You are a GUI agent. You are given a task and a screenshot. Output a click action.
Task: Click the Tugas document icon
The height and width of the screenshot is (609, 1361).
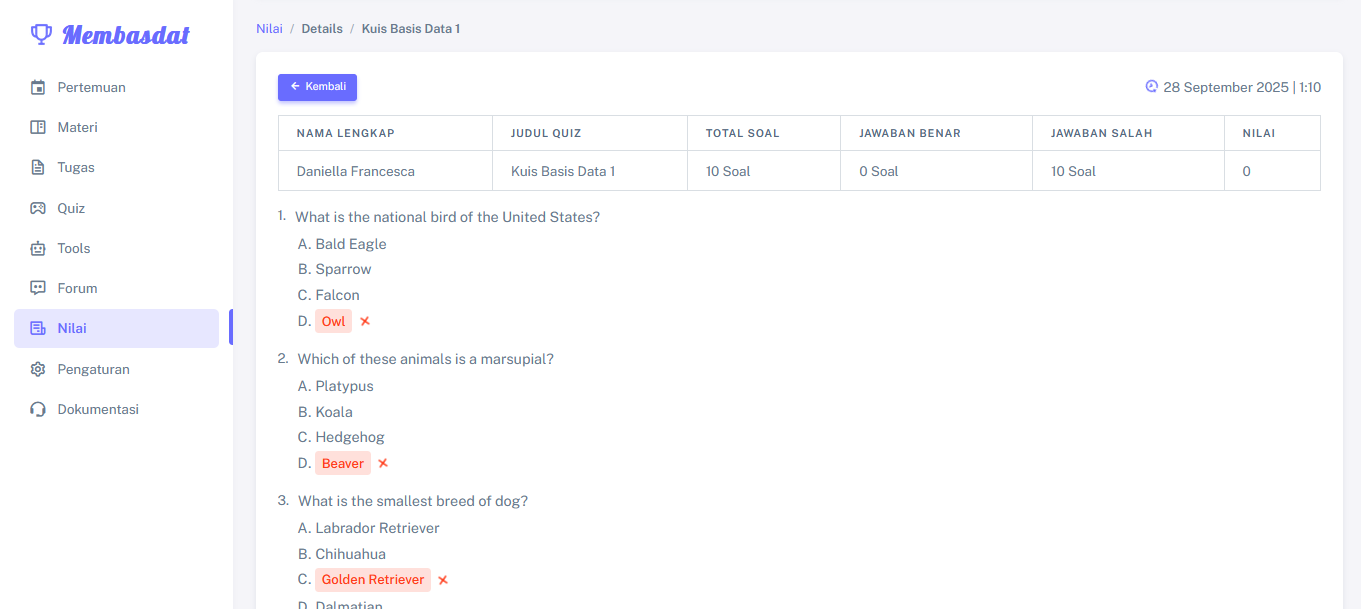(x=38, y=167)
